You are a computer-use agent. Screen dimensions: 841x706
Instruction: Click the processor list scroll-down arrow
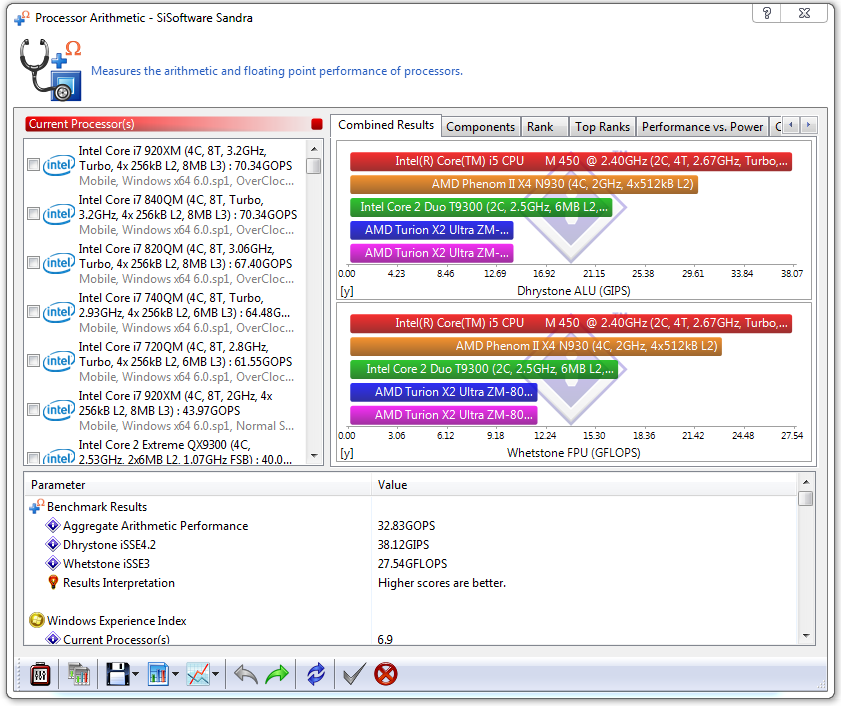[314, 456]
